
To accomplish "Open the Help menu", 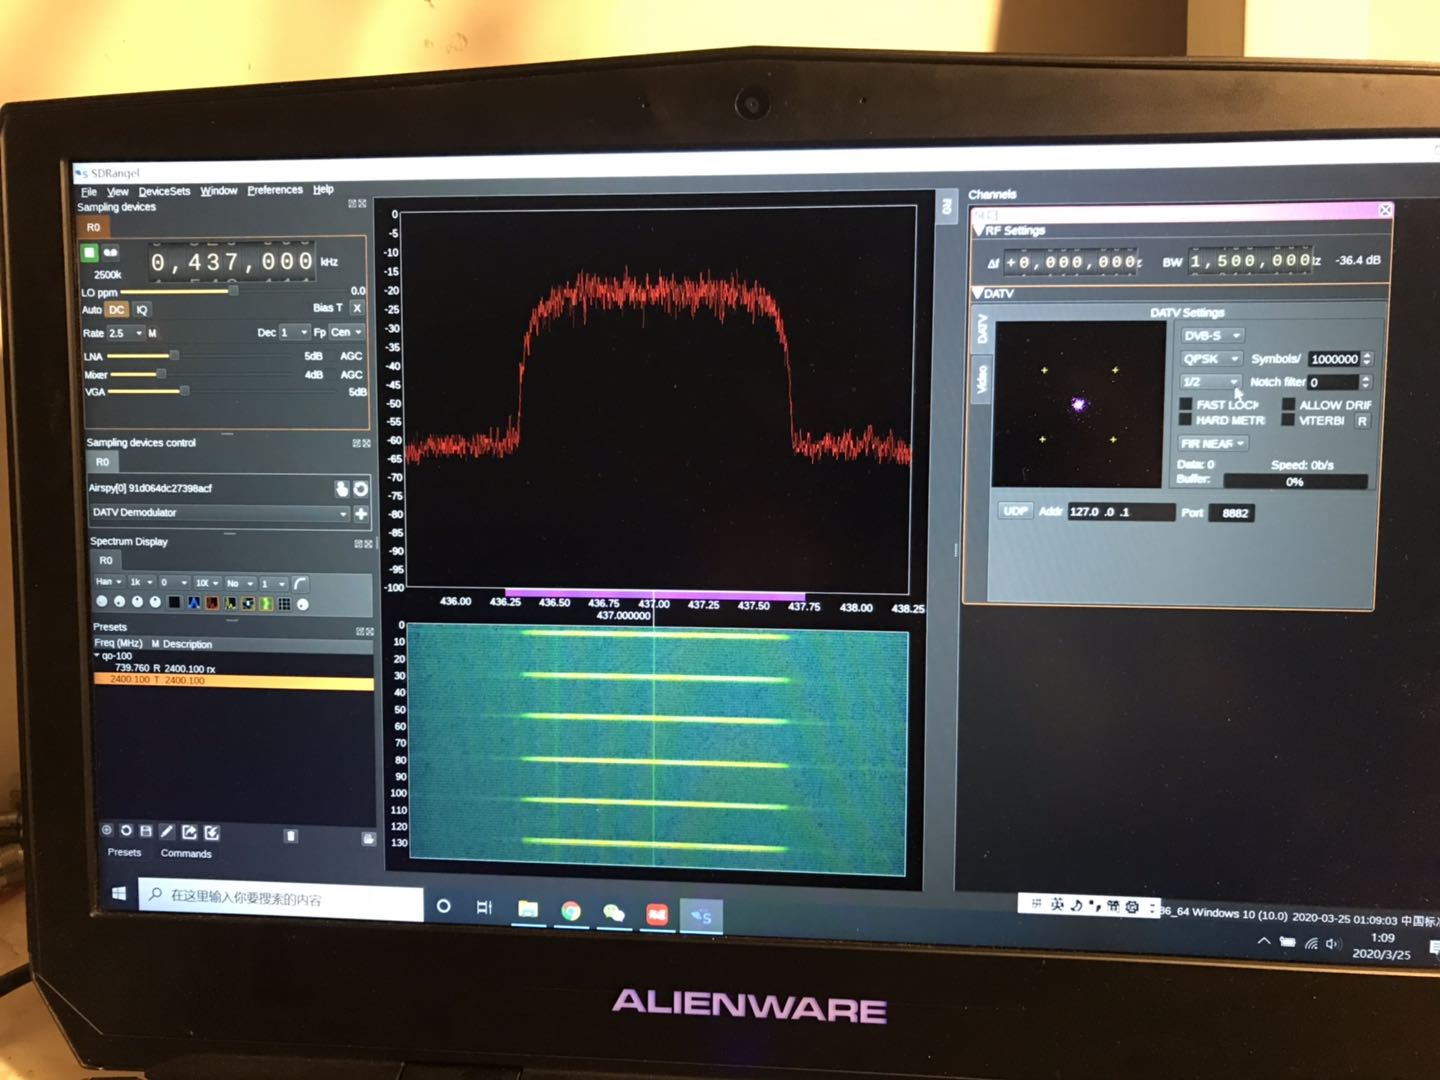I will (x=323, y=189).
